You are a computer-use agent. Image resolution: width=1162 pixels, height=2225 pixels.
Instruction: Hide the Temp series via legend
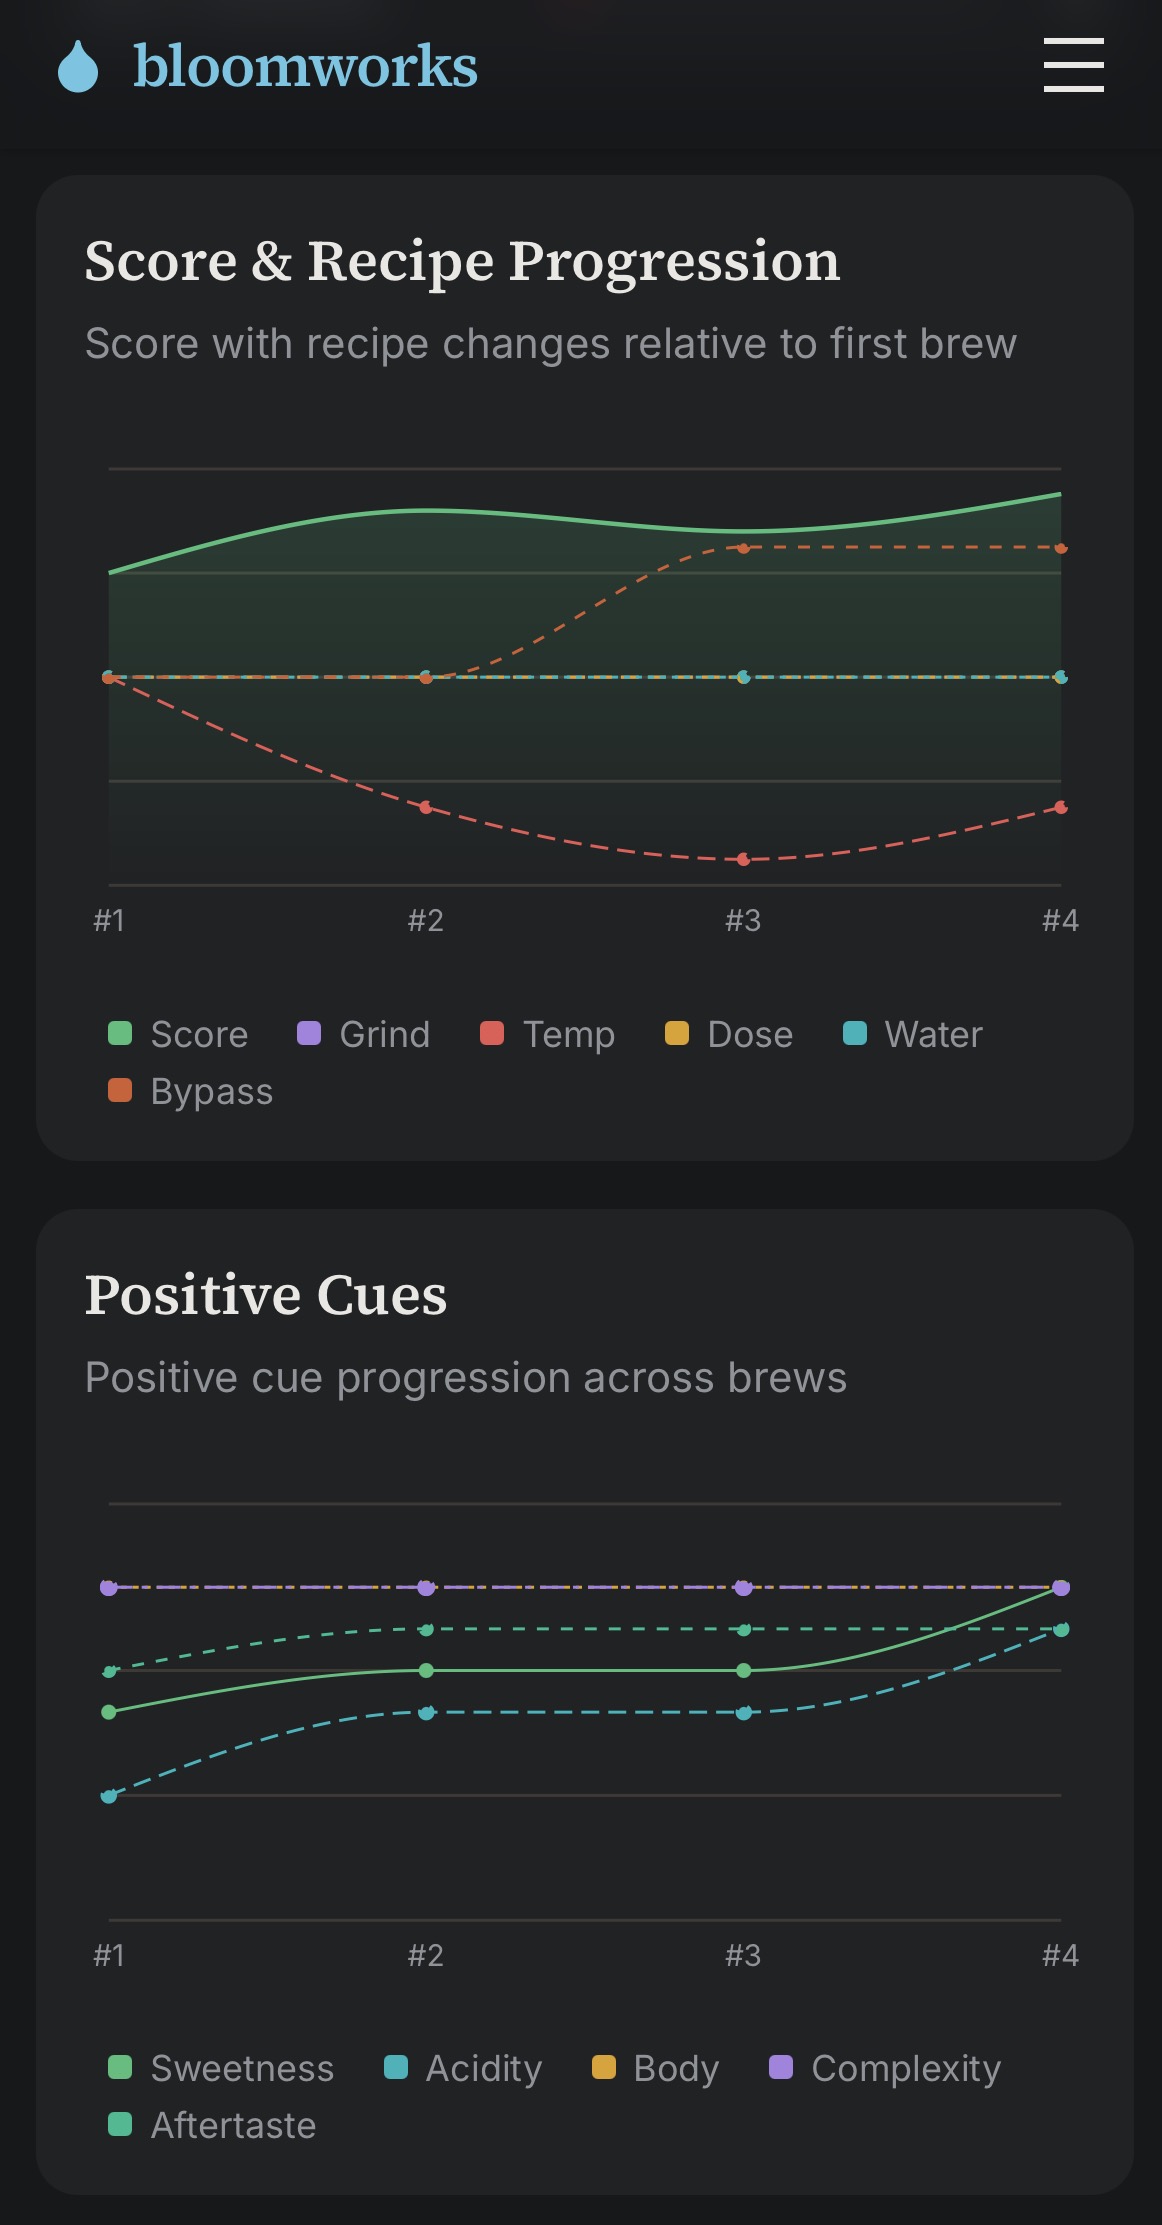pyautogui.click(x=547, y=1034)
